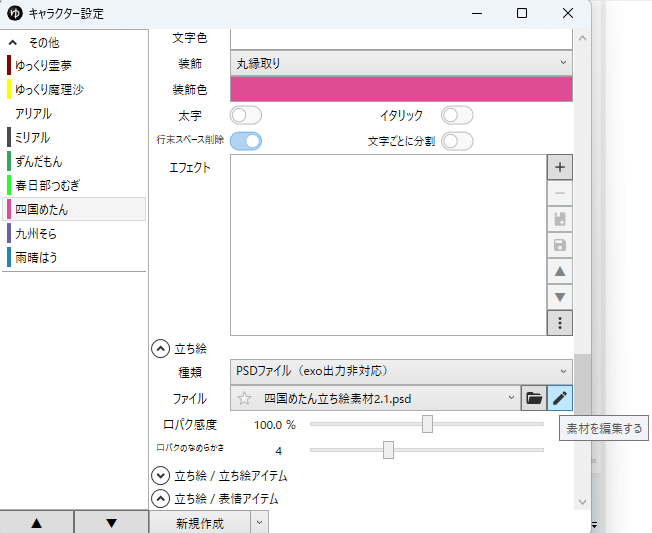This screenshot has height=533, width=652.
Task: Collapse 立ち絵 / 表情アイテム section
Action: pos(161,498)
